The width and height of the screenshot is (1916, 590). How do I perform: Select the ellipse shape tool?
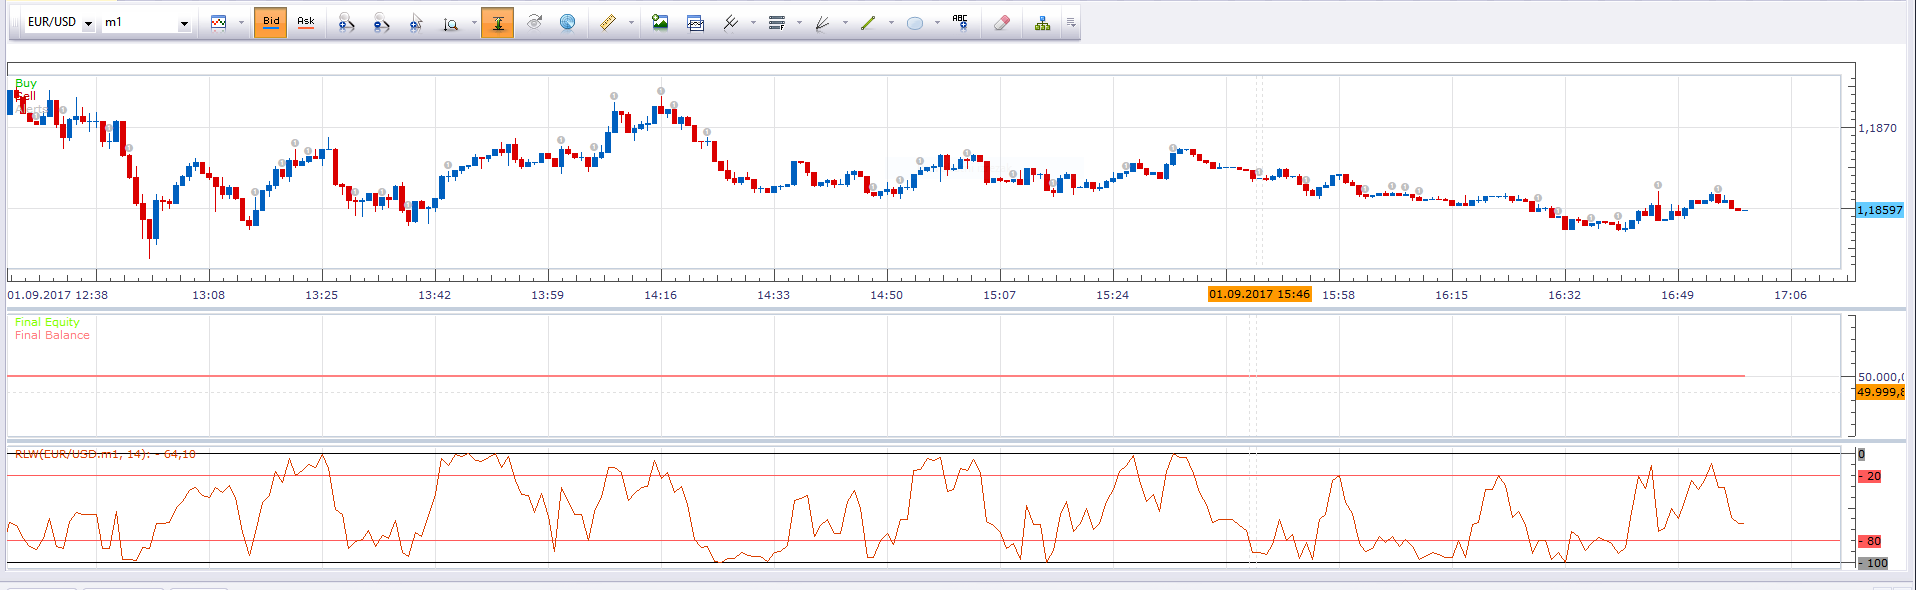pos(915,23)
